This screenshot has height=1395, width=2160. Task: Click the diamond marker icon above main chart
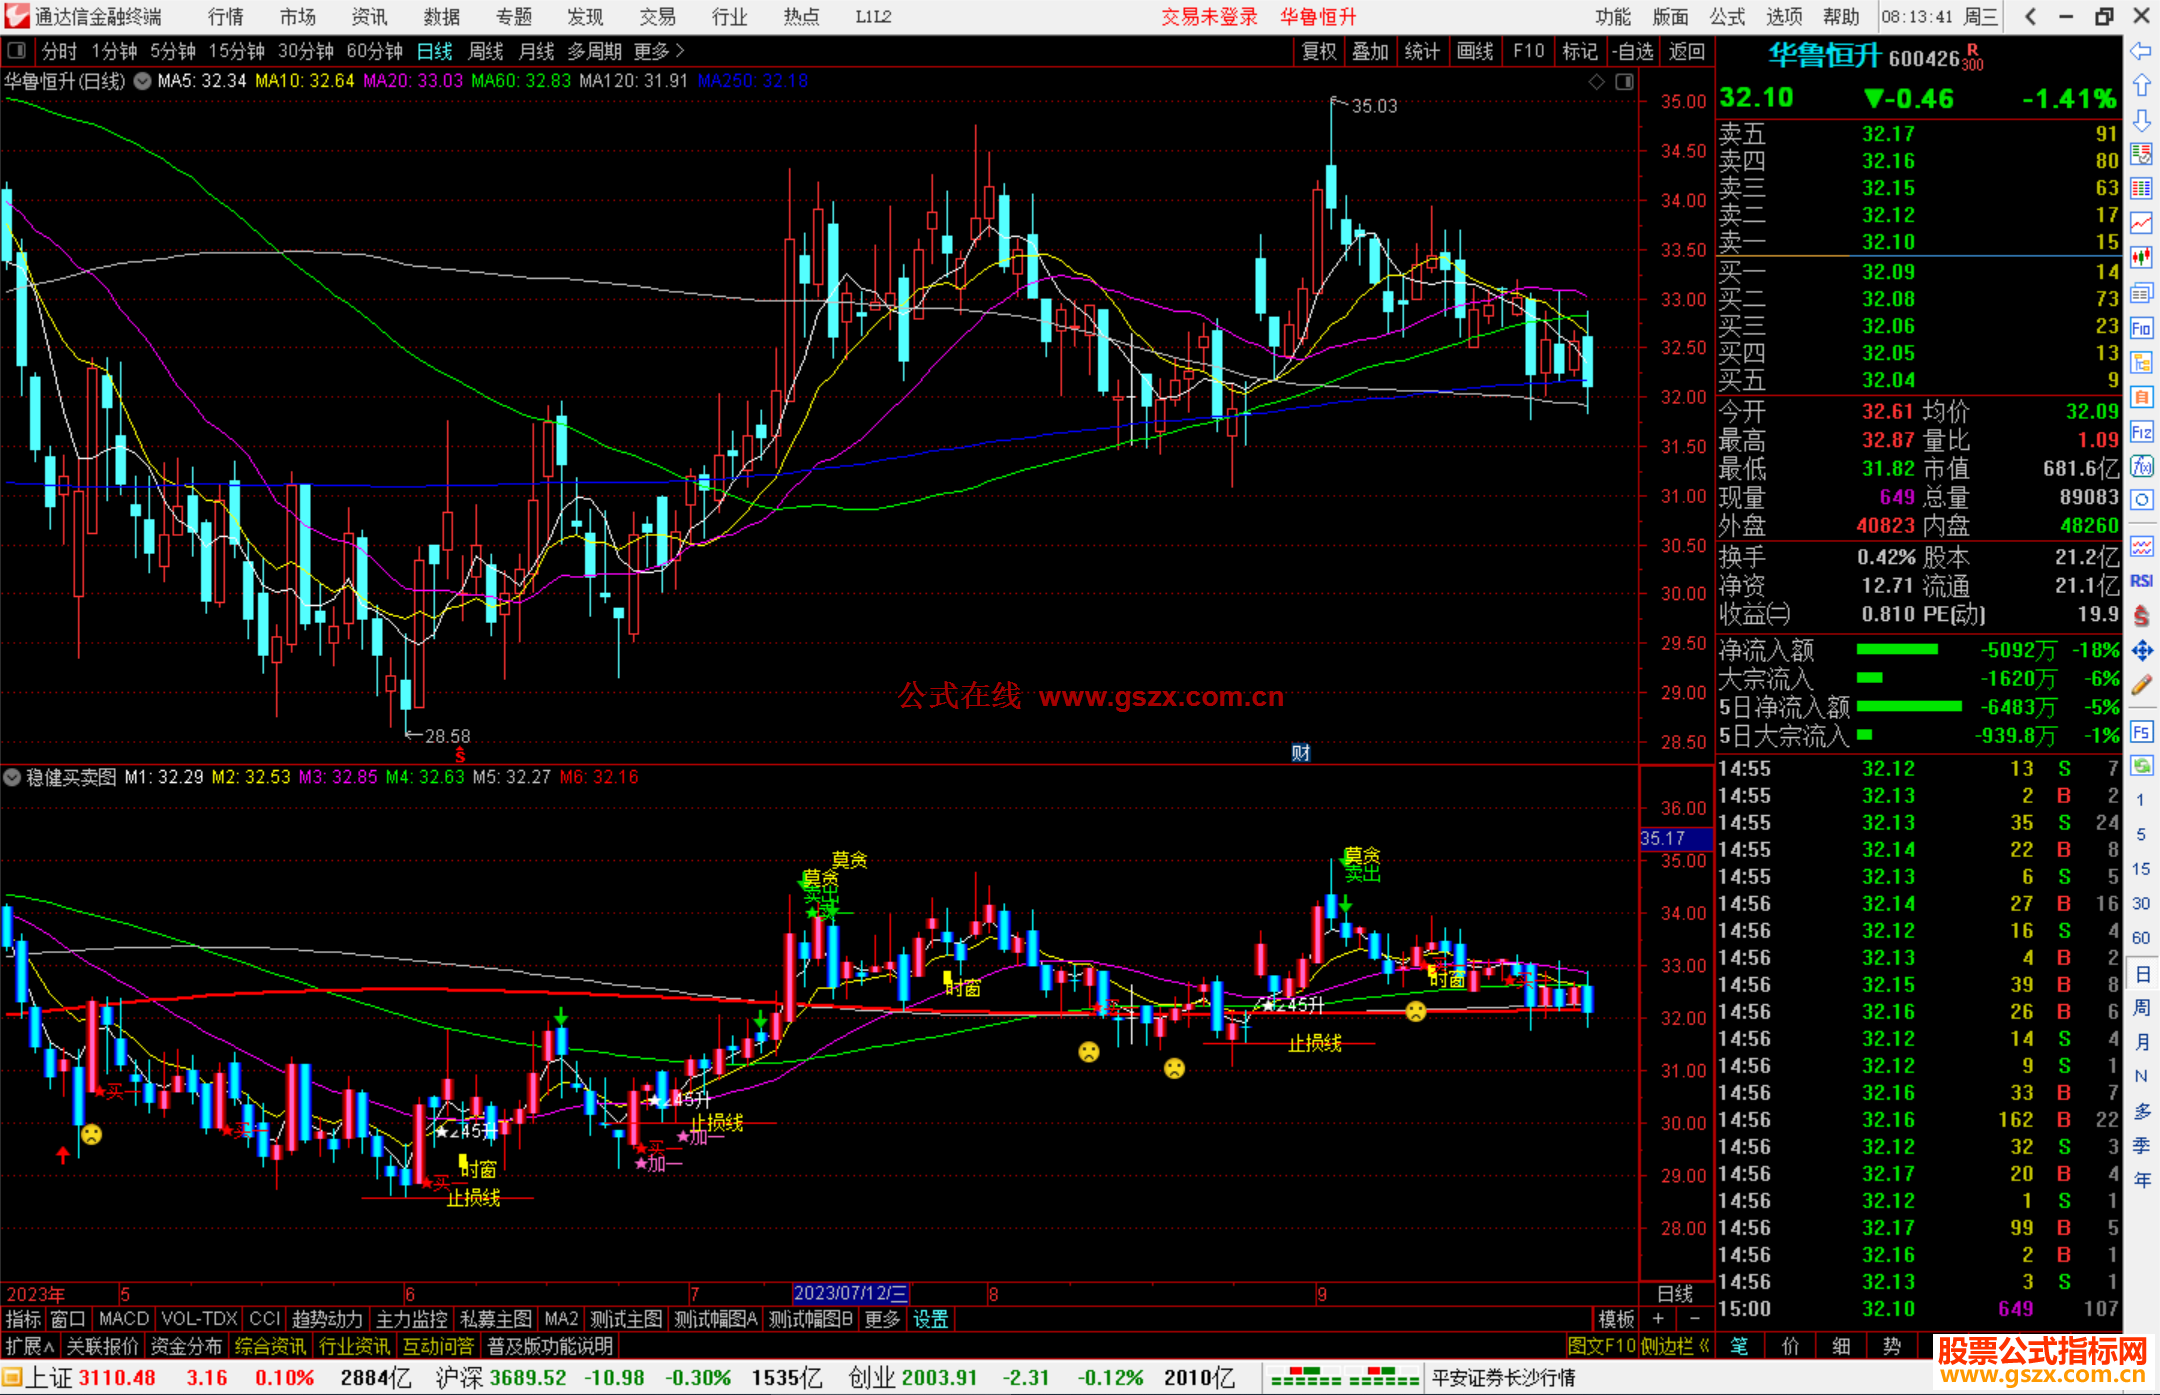pos(1596,82)
